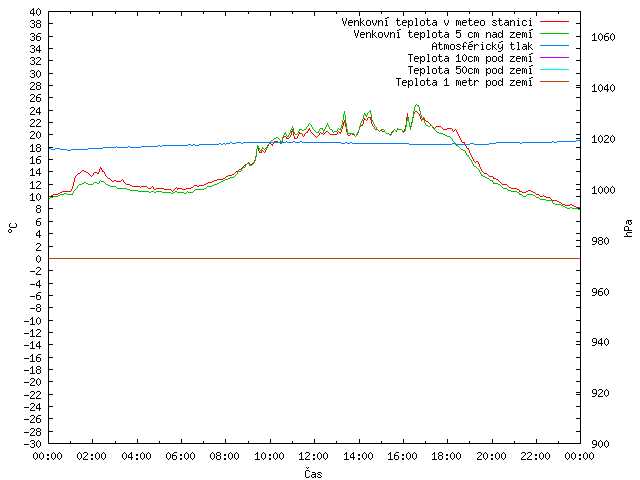640x480 pixels.
Task: Click the '900' pressure axis label
Action: click(x=600, y=444)
